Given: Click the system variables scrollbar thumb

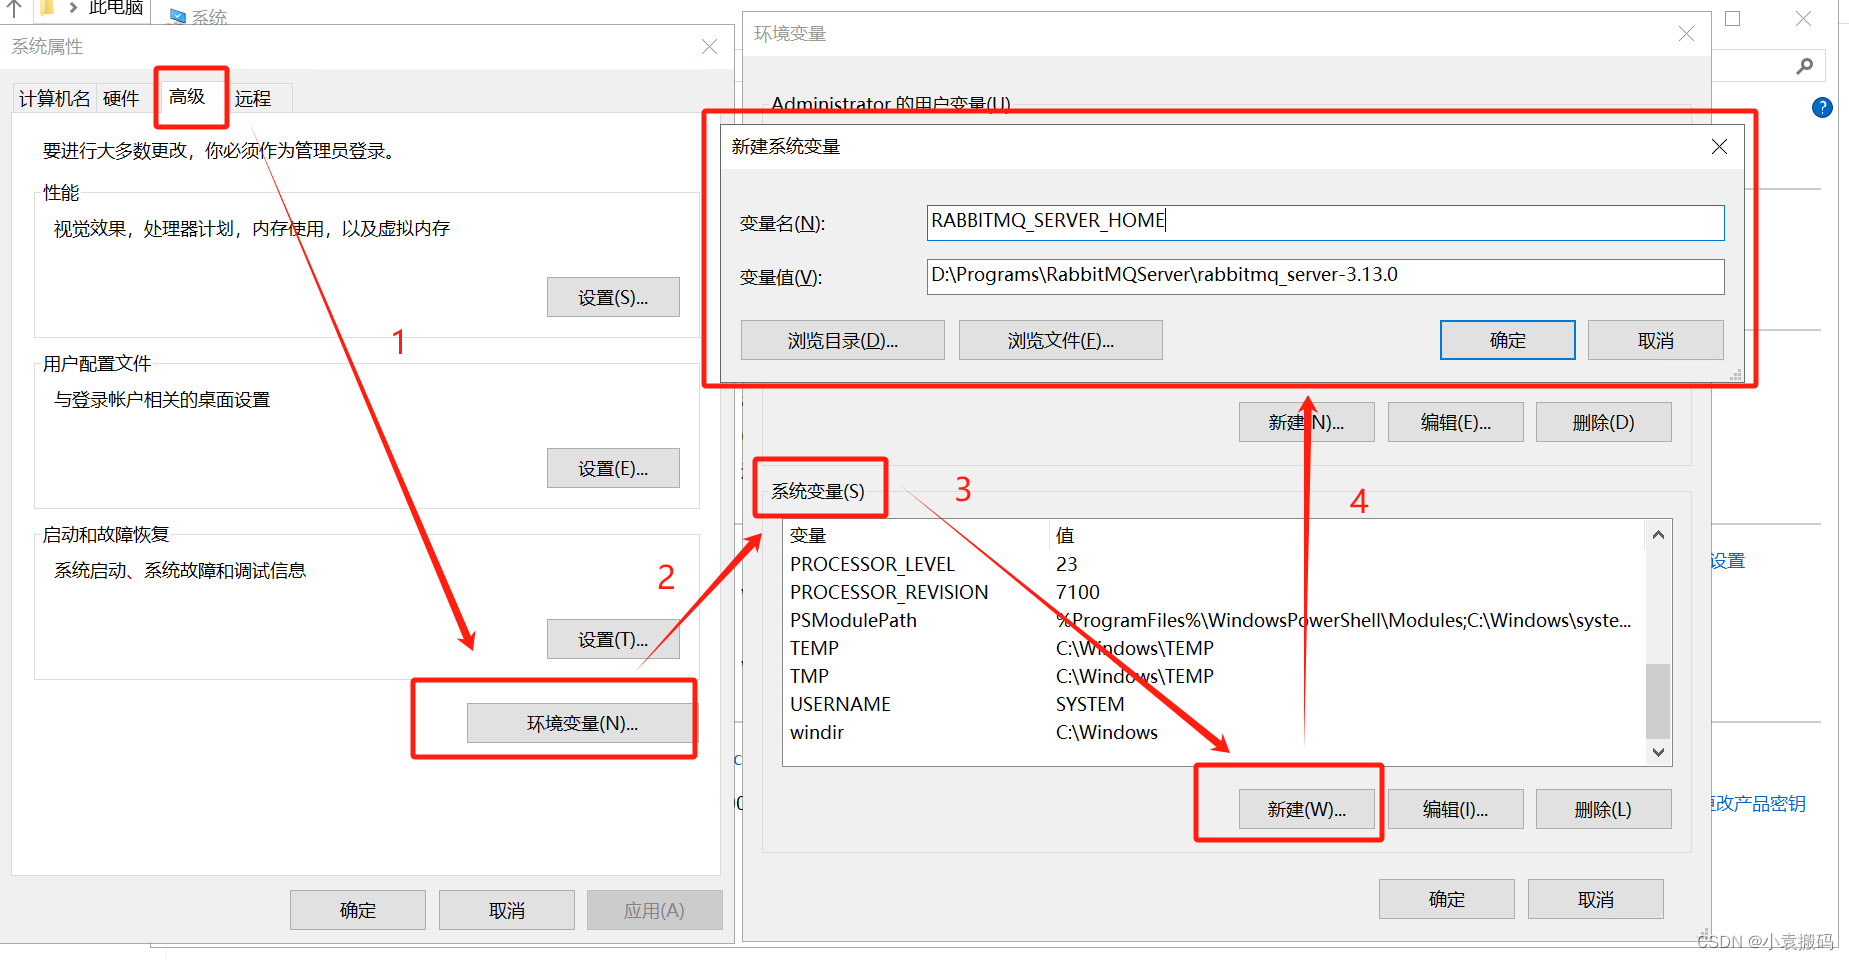Looking at the screenshot, I should (1658, 700).
